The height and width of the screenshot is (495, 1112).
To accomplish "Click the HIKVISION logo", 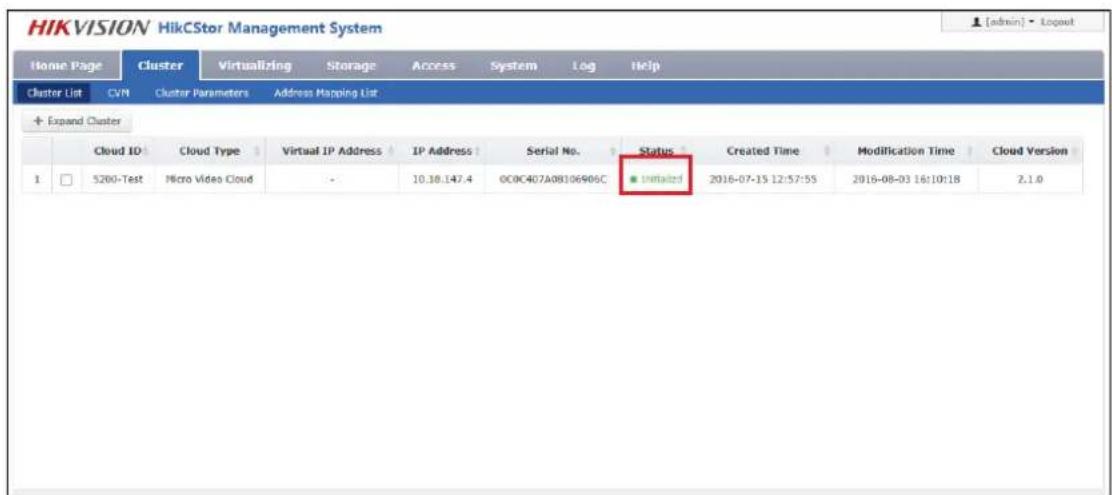I will 87,29.
